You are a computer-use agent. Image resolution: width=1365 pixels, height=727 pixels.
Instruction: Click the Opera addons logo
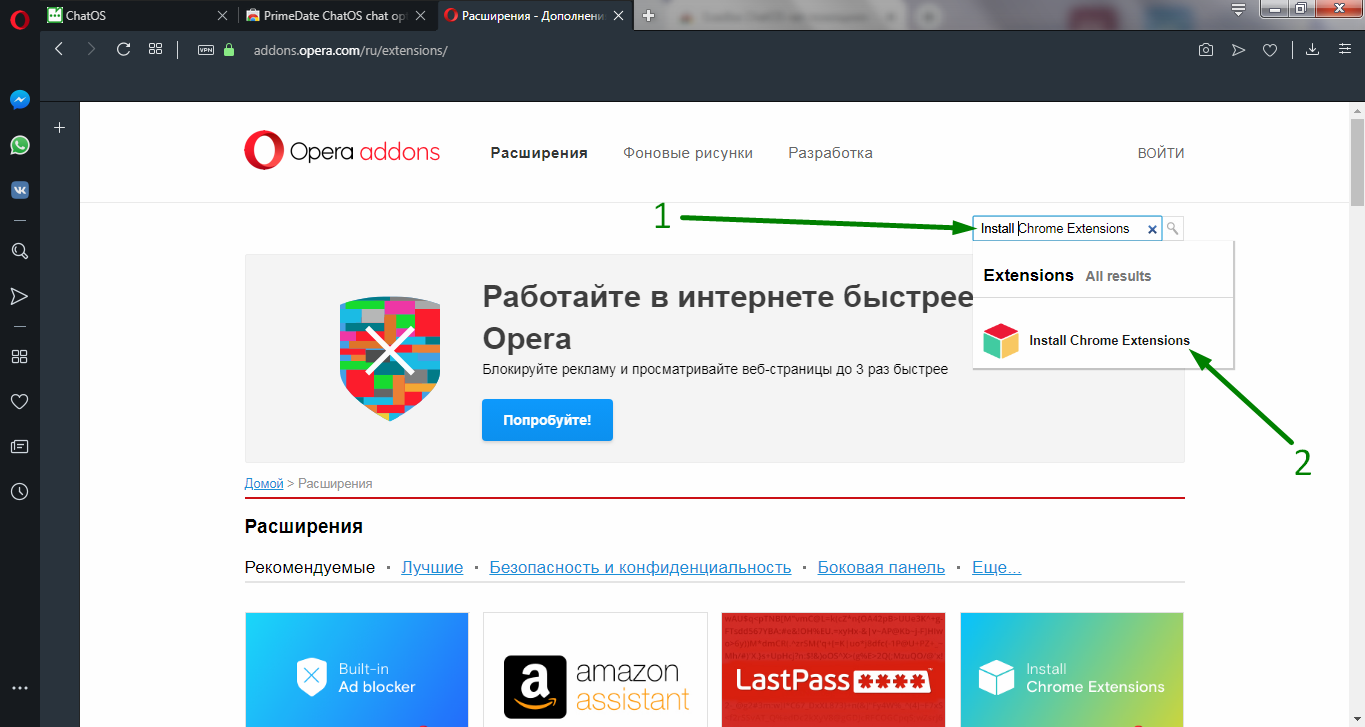[x=342, y=152]
